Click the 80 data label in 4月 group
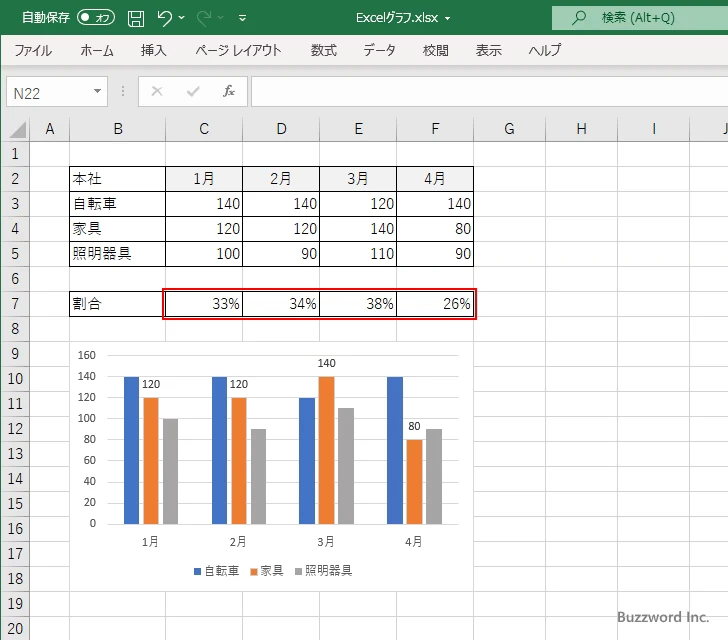728x640 pixels. click(x=414, y=426)
